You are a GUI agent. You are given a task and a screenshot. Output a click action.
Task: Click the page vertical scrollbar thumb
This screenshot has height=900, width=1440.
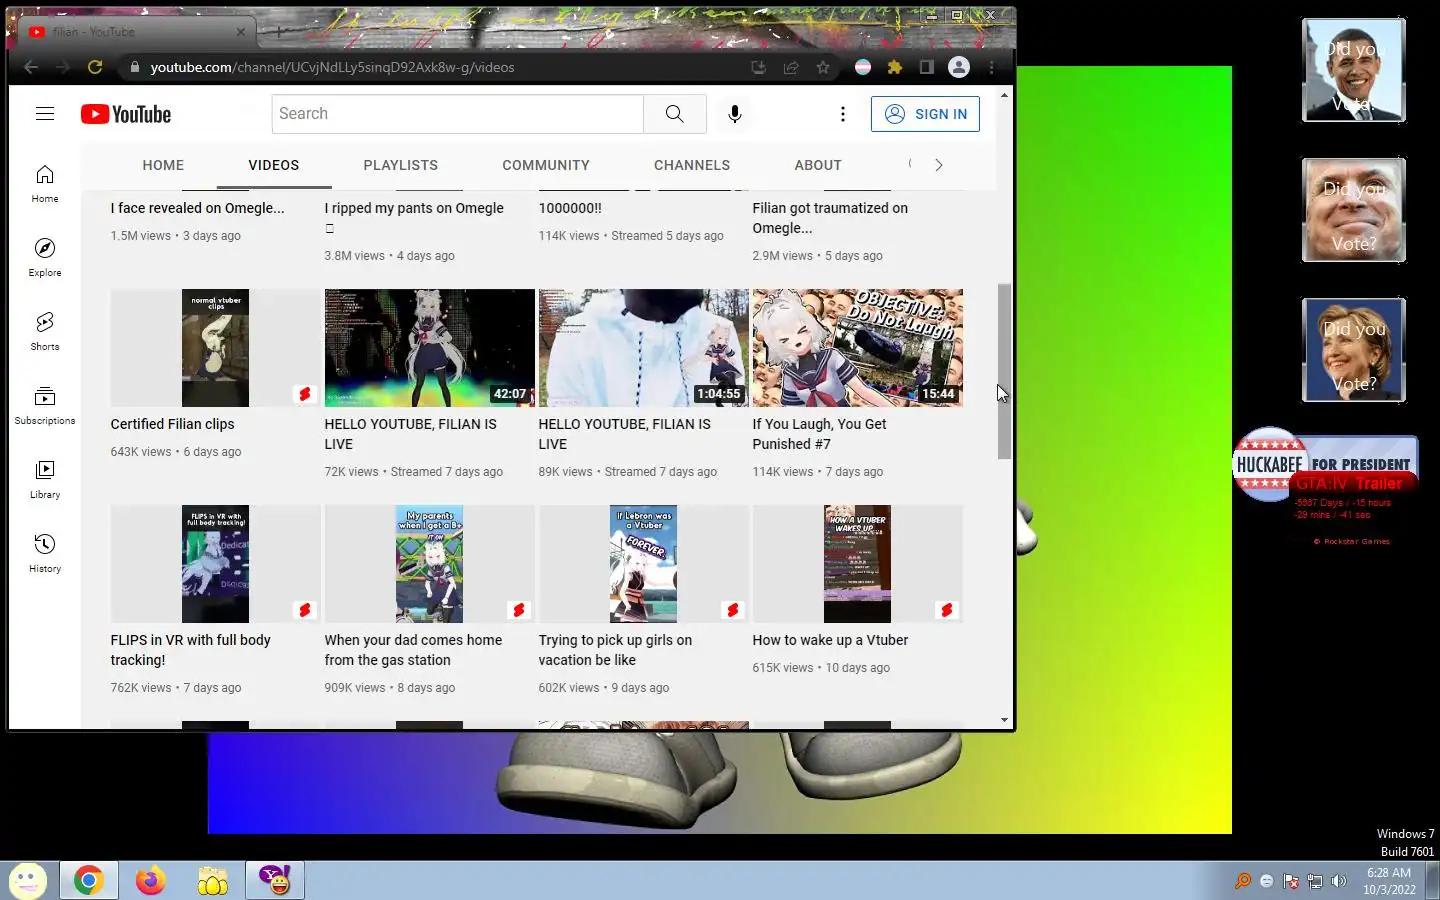pyautogui.click(x=1004, y=371)
